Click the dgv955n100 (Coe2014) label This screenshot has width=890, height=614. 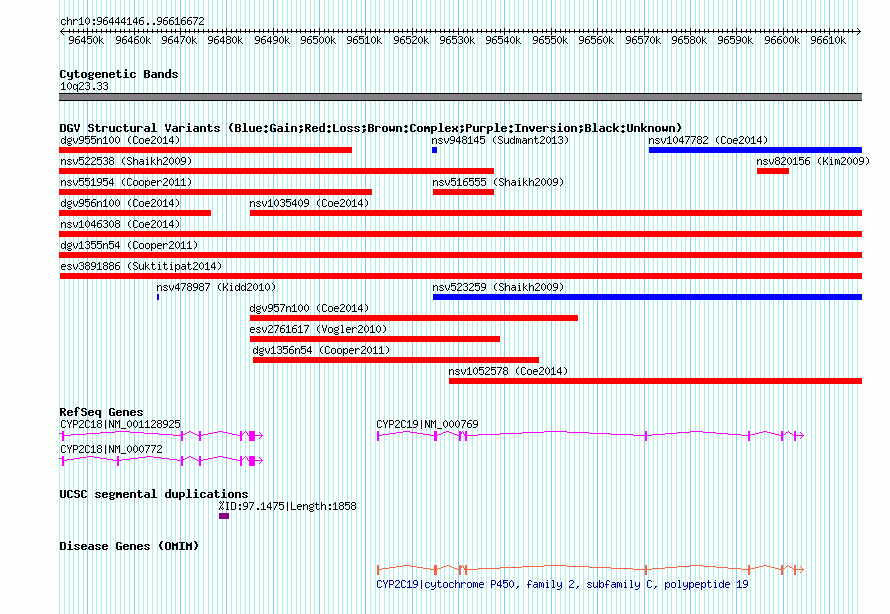[120, 140]
